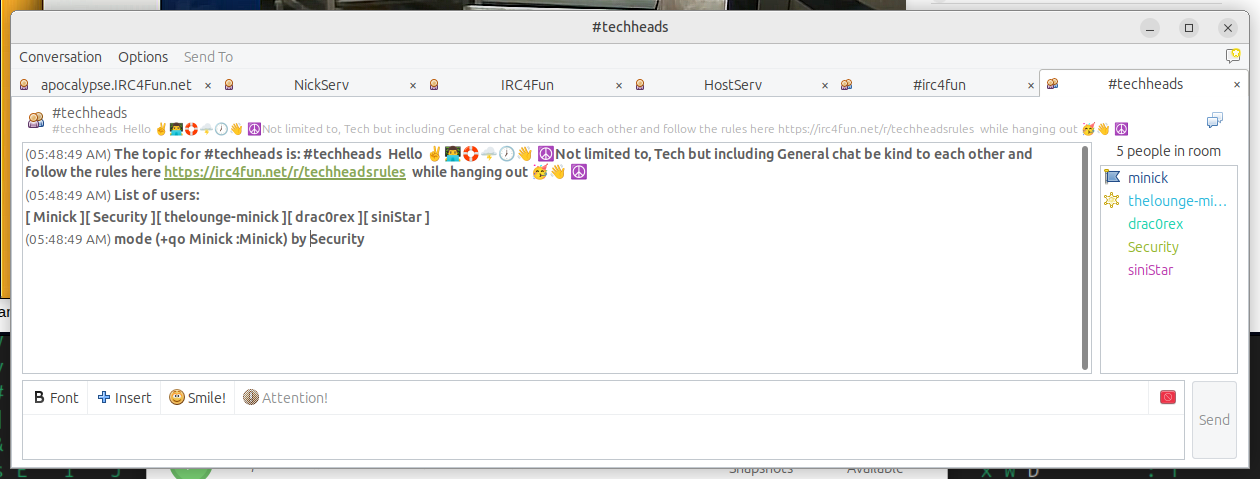
Task: Open the techheadsrules link in chat
Action: click(284, 172)
